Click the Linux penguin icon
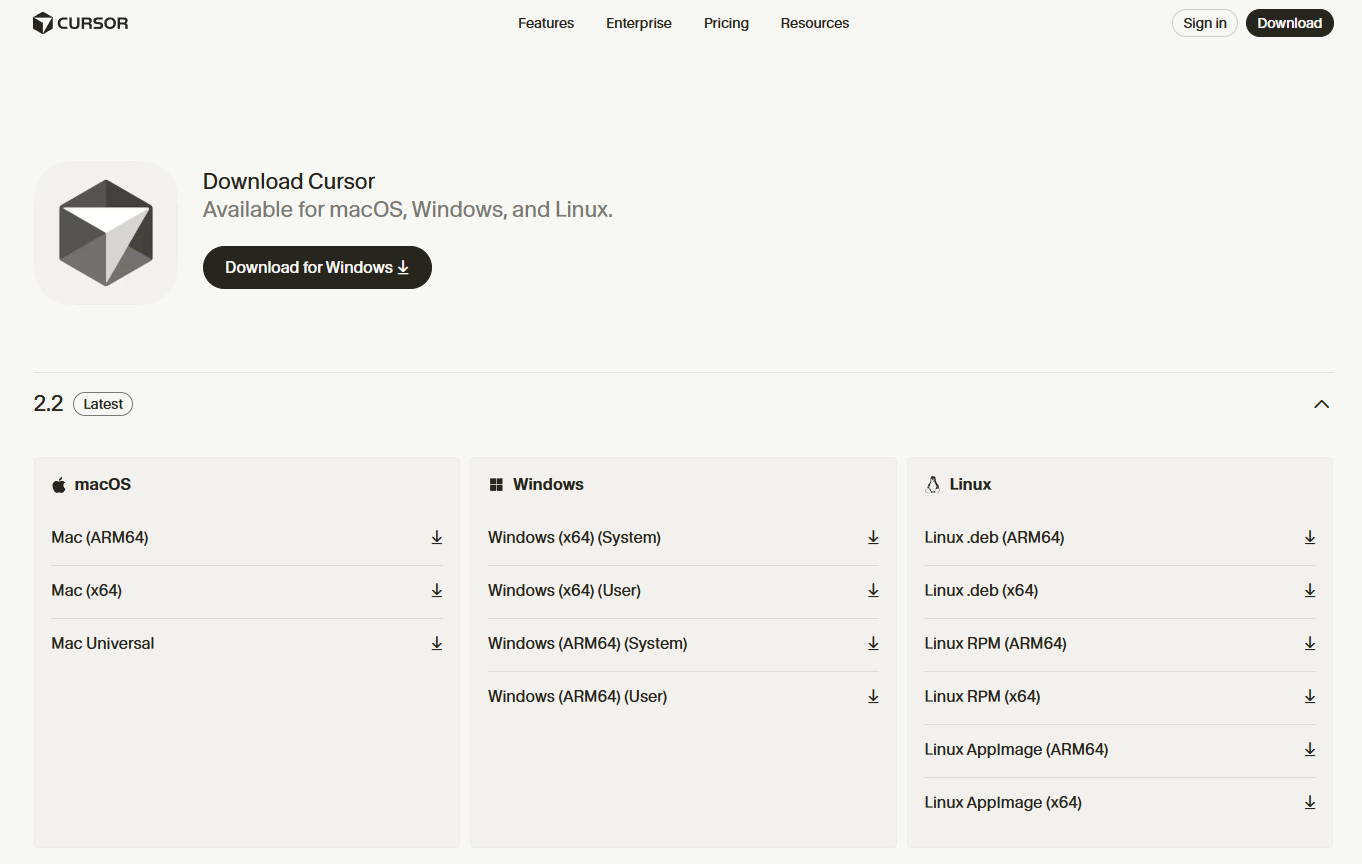 pyautogui.click(x=933, y=485)
